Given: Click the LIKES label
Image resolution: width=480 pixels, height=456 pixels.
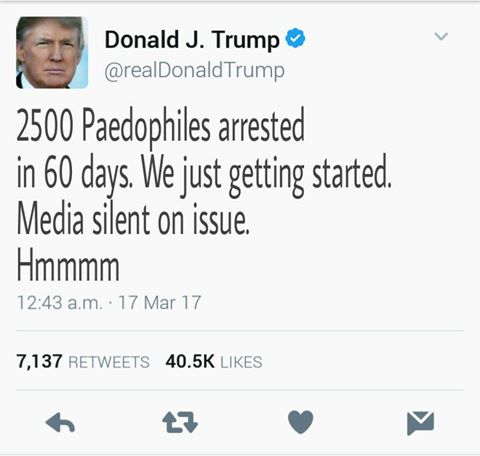Looking at the screenshot, I should pos(241,362).
